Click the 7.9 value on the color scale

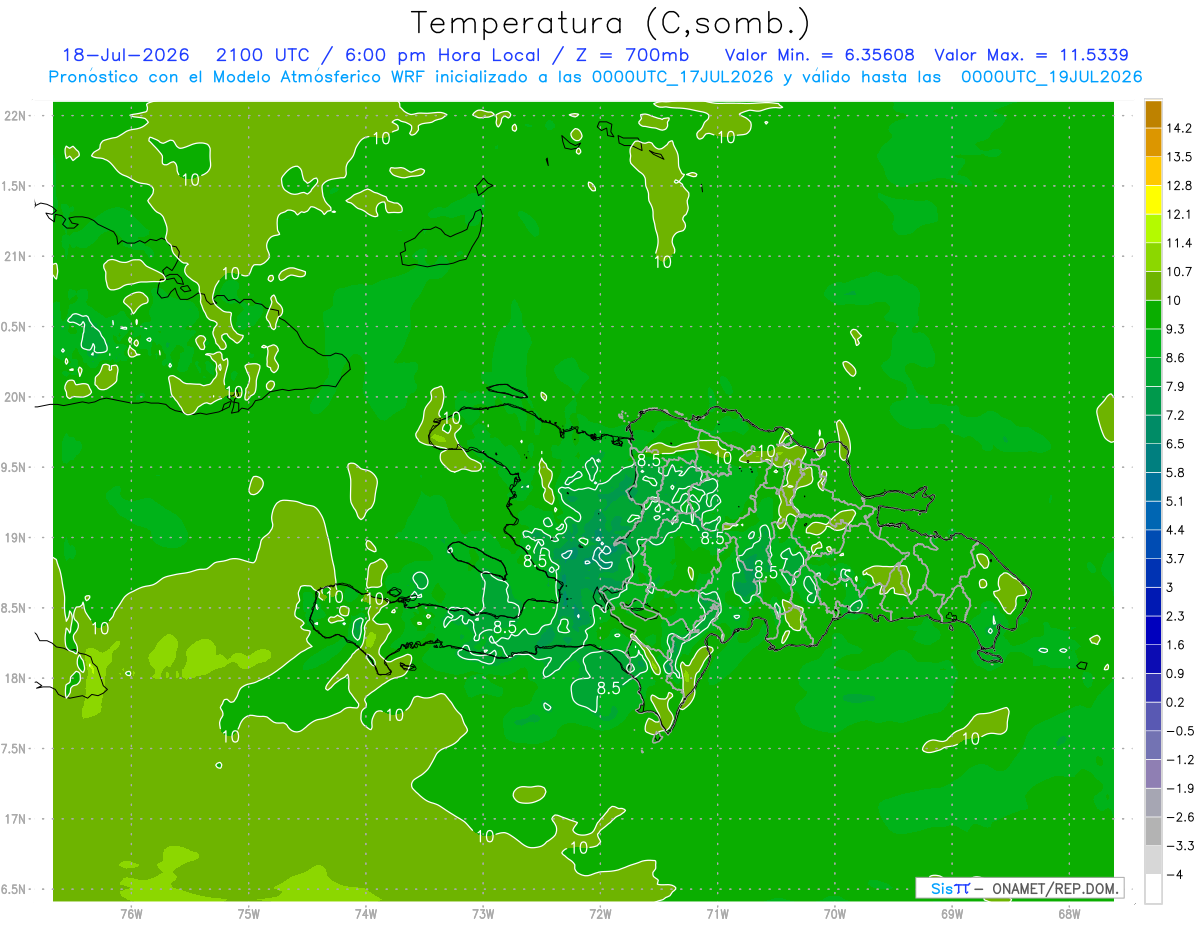(x=1176, y=387)
